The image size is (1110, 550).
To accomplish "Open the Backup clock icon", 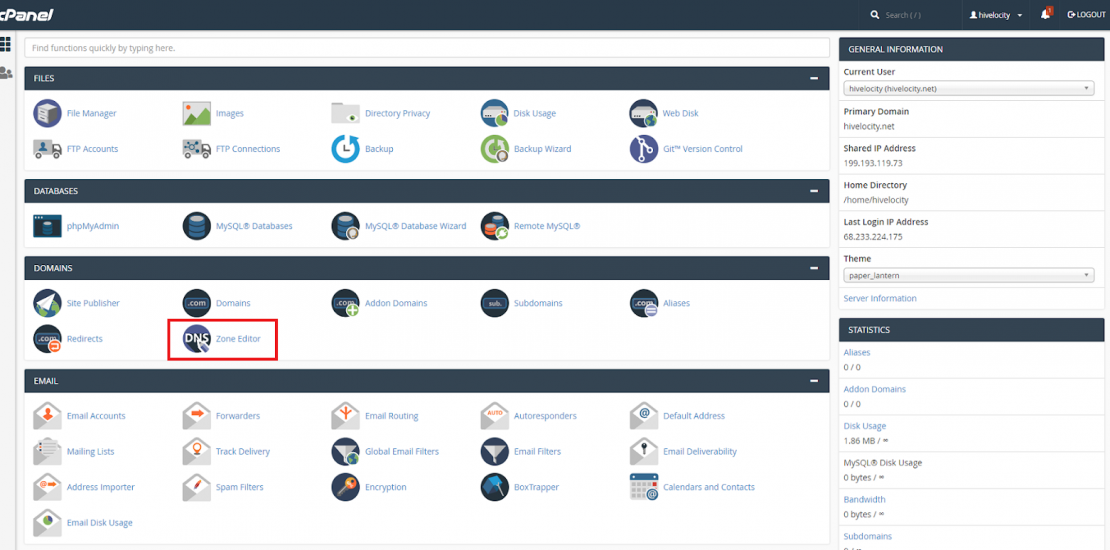I will coord(346,149).
